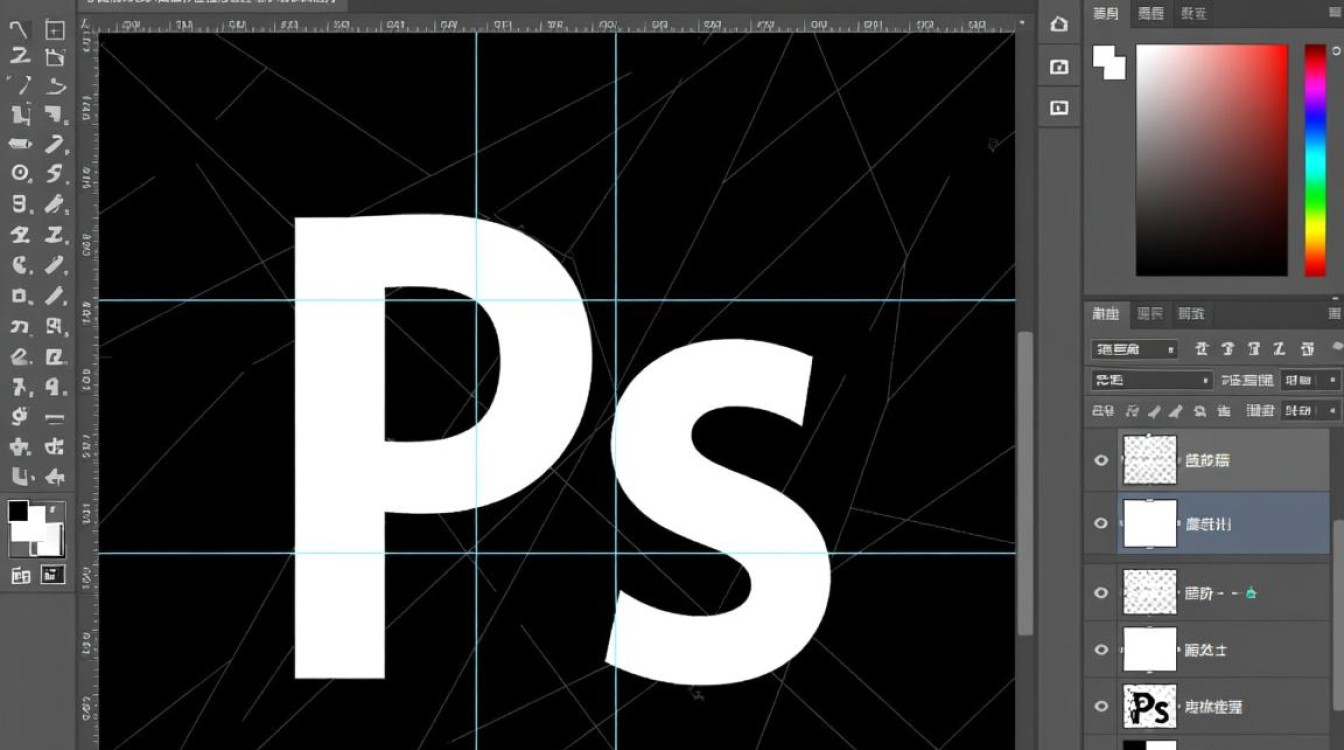1344x750 pixels.
Task: Click the canvas vertical scrollbar
Action: pyautogui.click(x=1025, y=482)
